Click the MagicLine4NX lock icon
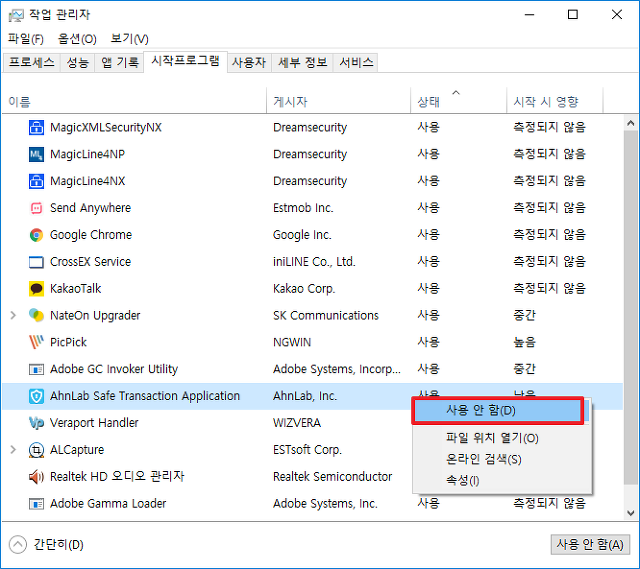The image size is (640, 569). [x=36, y=181]
